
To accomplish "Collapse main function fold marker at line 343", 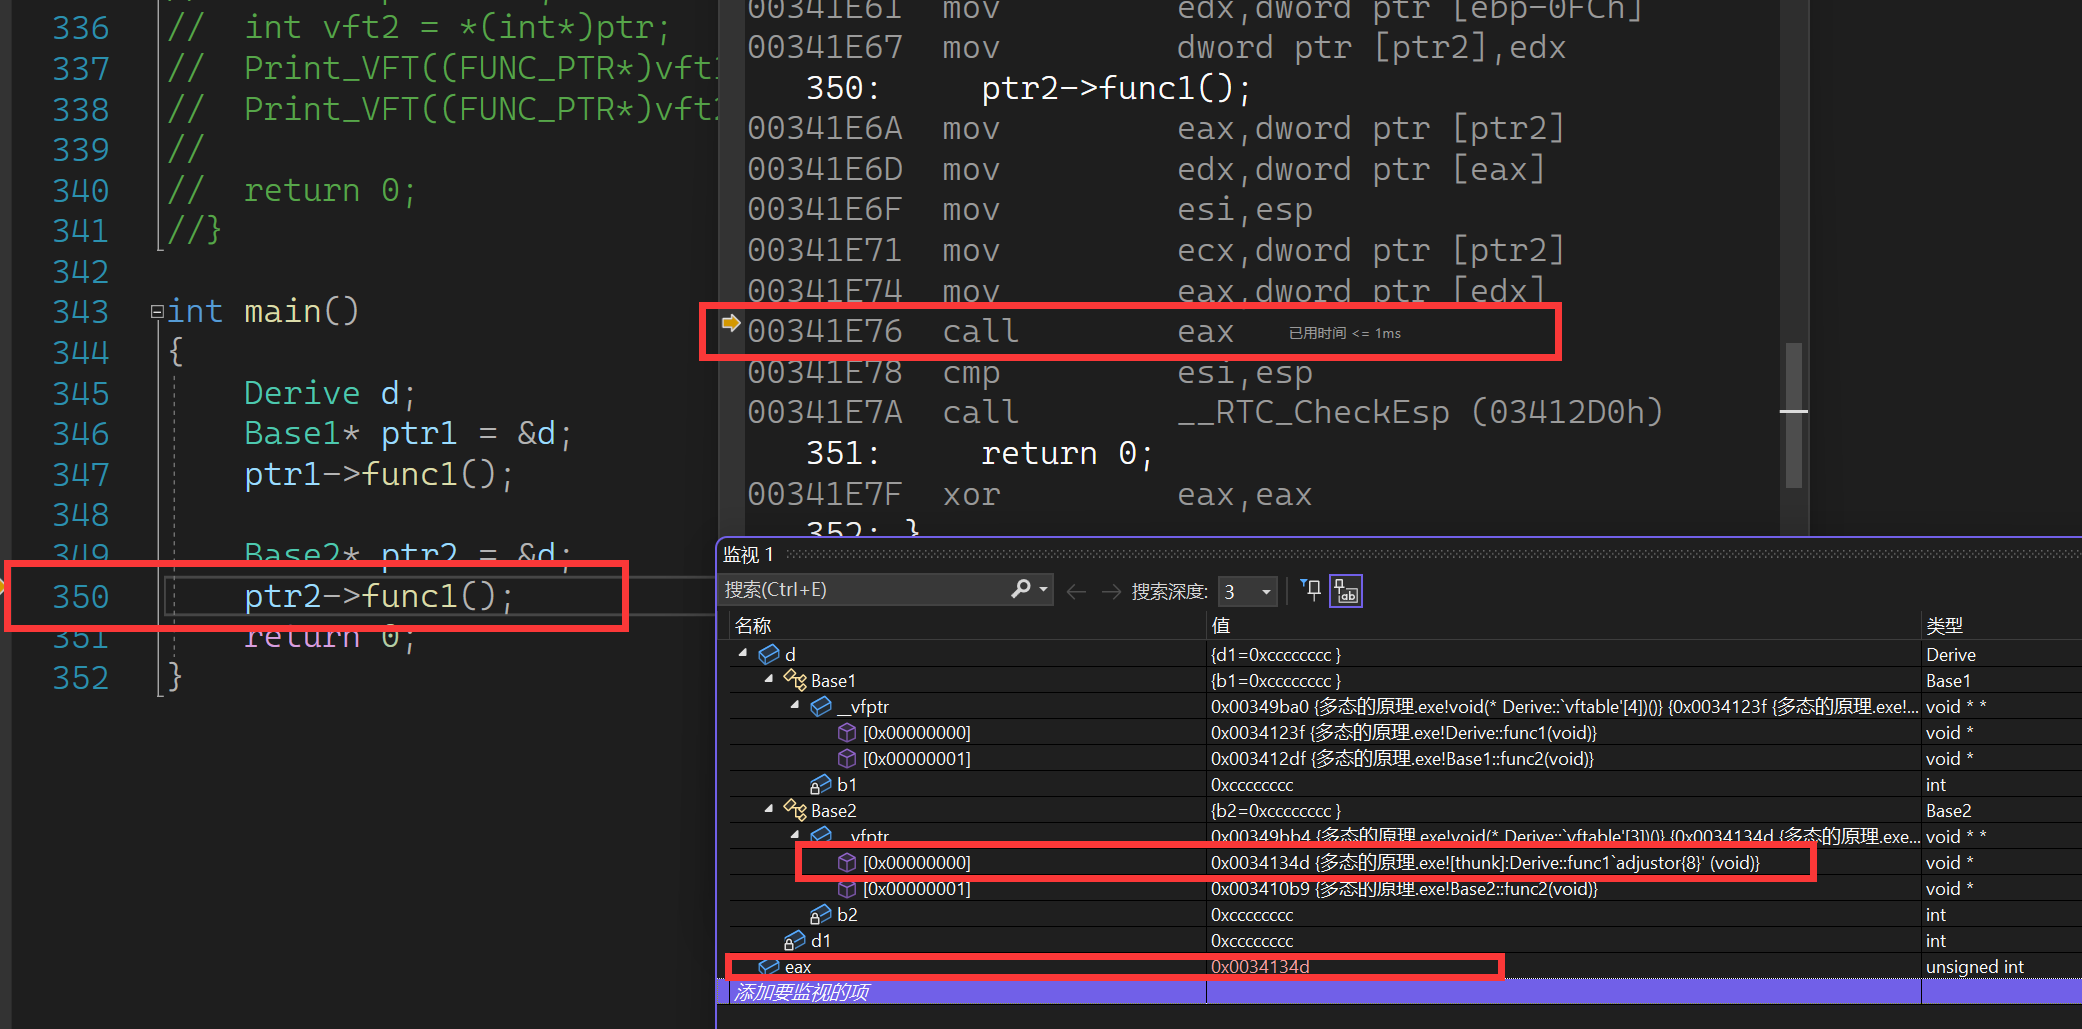I will coord(157,312).
